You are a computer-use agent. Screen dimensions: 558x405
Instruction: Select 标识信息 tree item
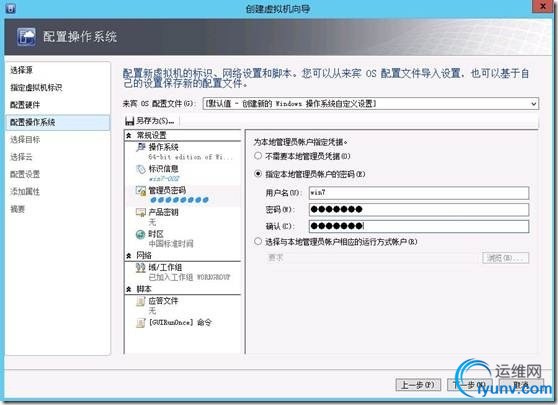[183, 173]
